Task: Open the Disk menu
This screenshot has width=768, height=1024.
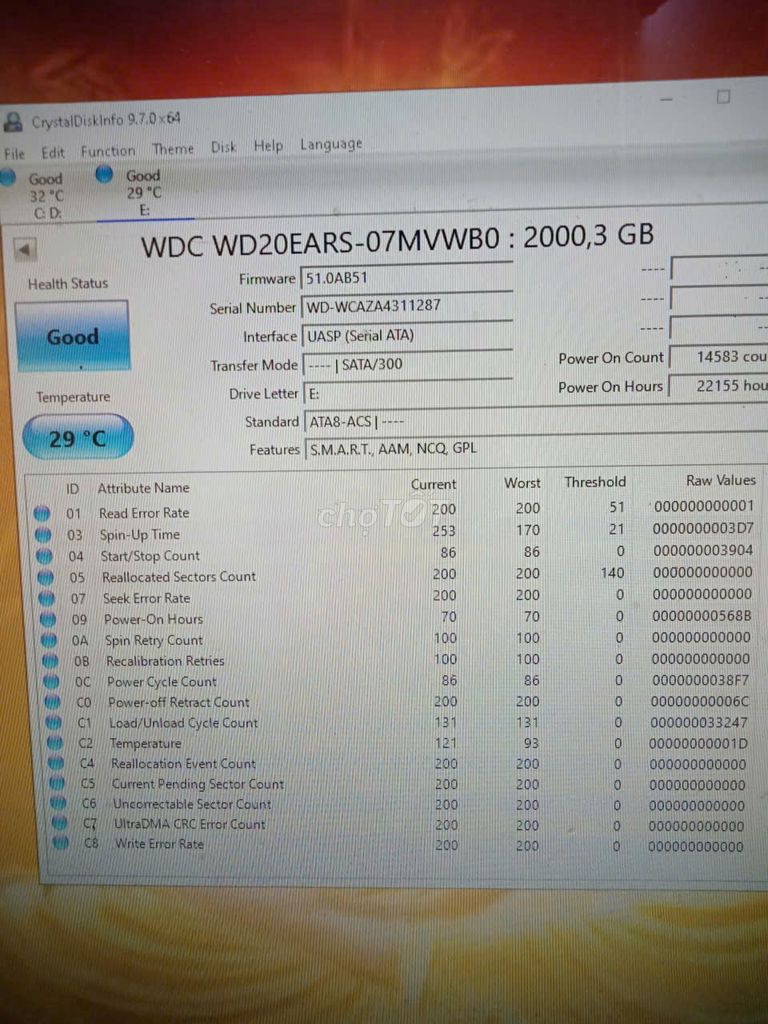Action: pos(223,147)
